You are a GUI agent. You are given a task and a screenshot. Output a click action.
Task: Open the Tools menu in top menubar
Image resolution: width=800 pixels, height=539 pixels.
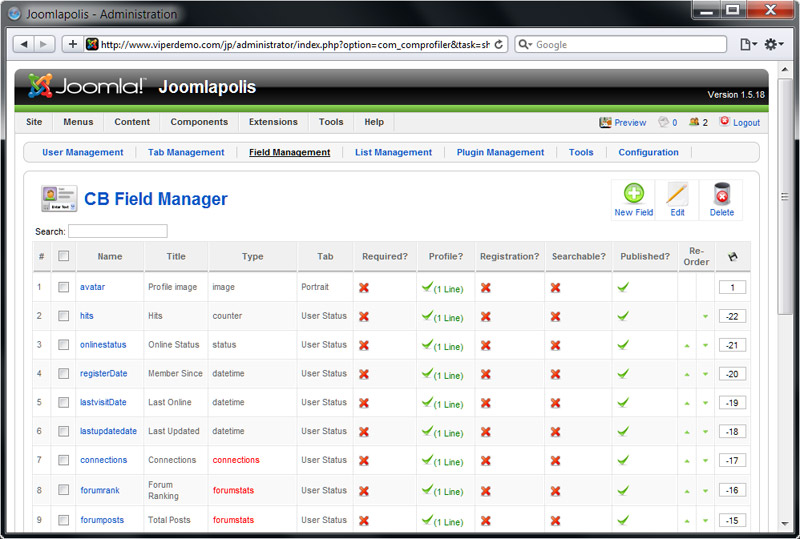pyautogui.click(x=331, y=122)
